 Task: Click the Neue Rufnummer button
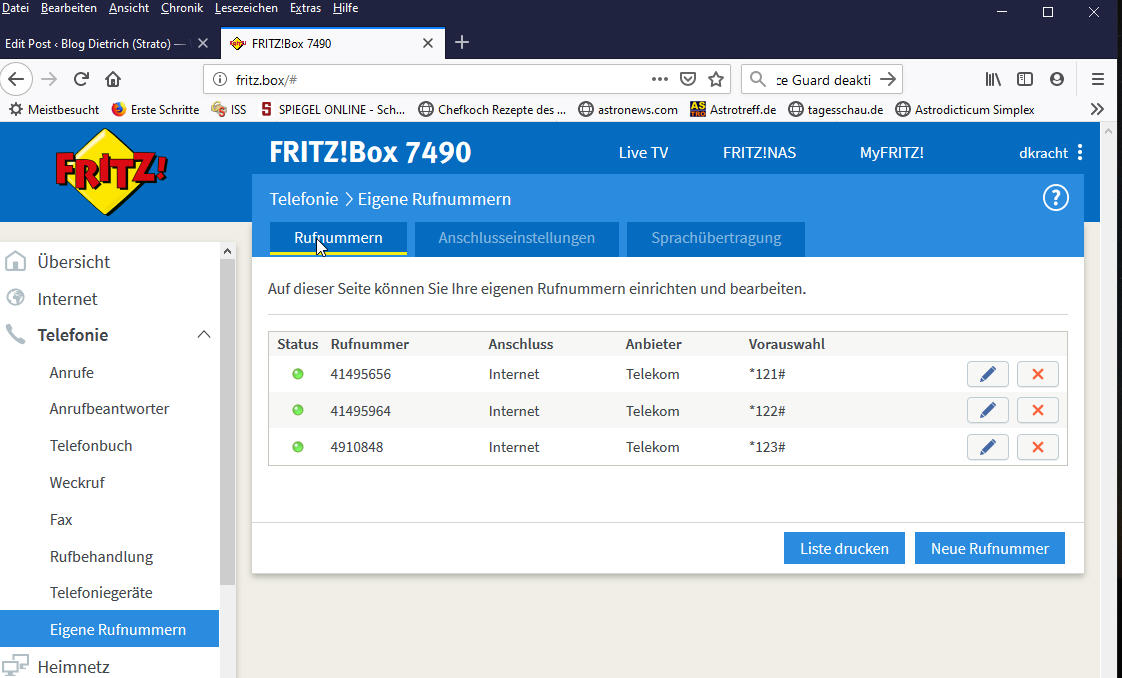click(x=989, y=548)
